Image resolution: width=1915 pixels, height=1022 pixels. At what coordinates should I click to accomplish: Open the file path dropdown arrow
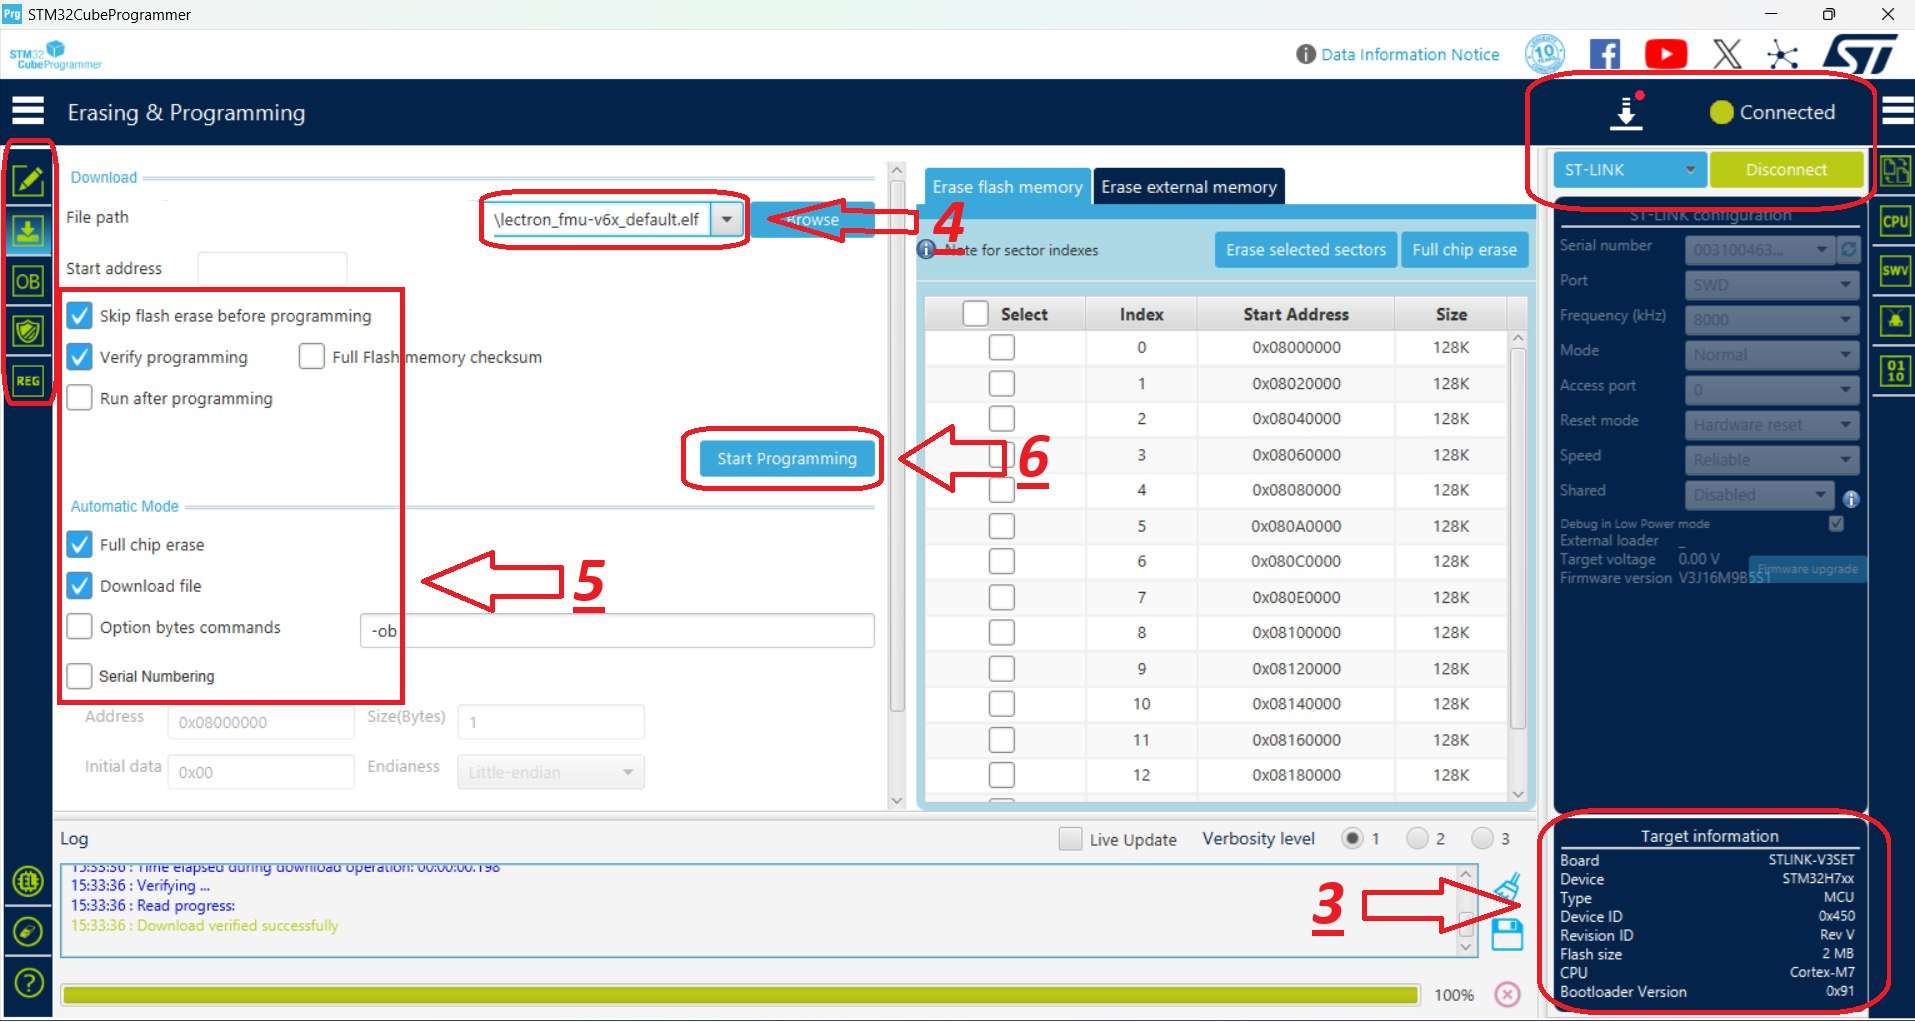pyautogui.click(x=727, y=219)
